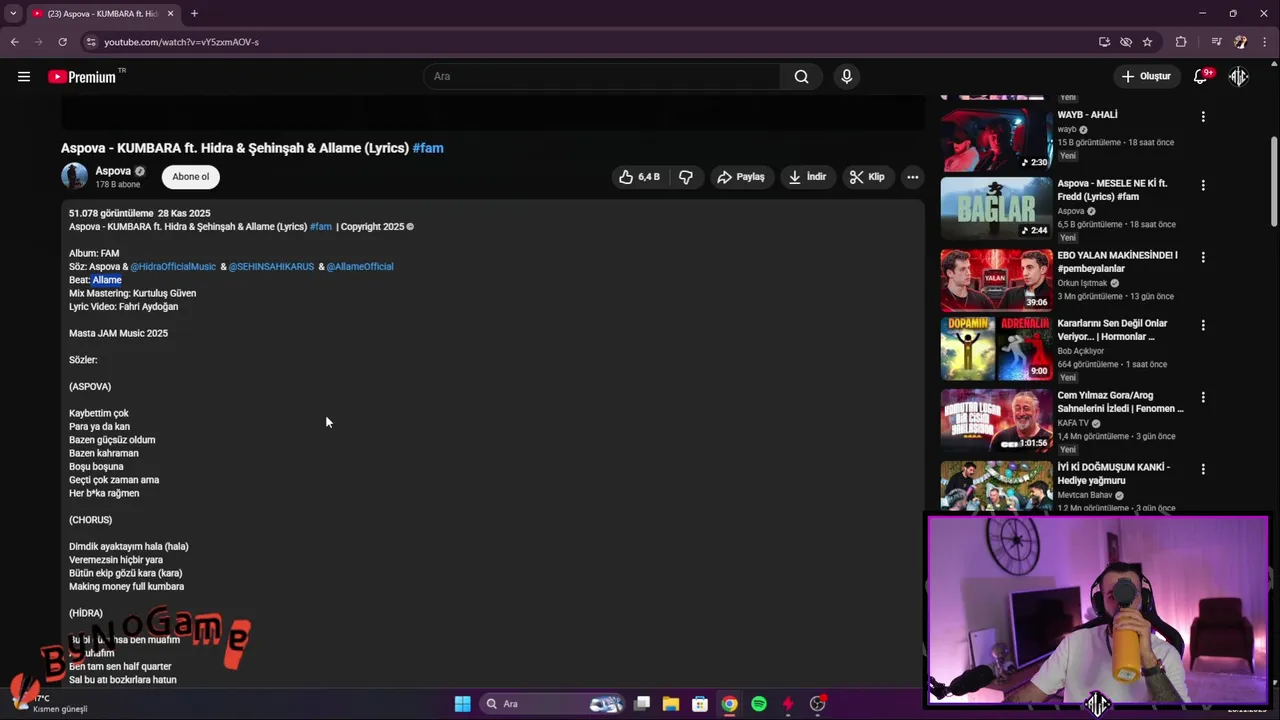Click the address bar URL
Viewport: 1280px width, 720px height.
(181, 42)
